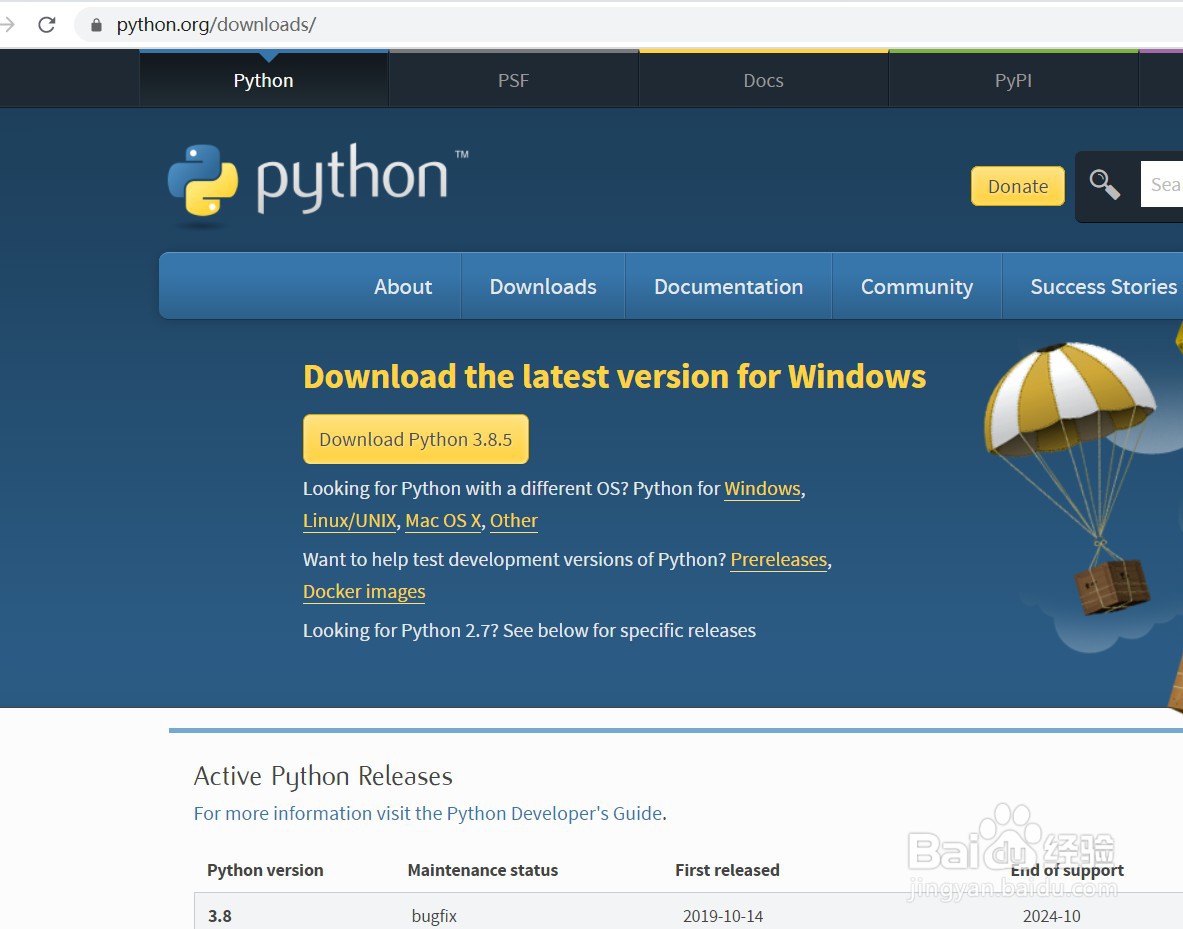1183x929 pixels.
Task: Click the Python logo image
Action: 318,184
